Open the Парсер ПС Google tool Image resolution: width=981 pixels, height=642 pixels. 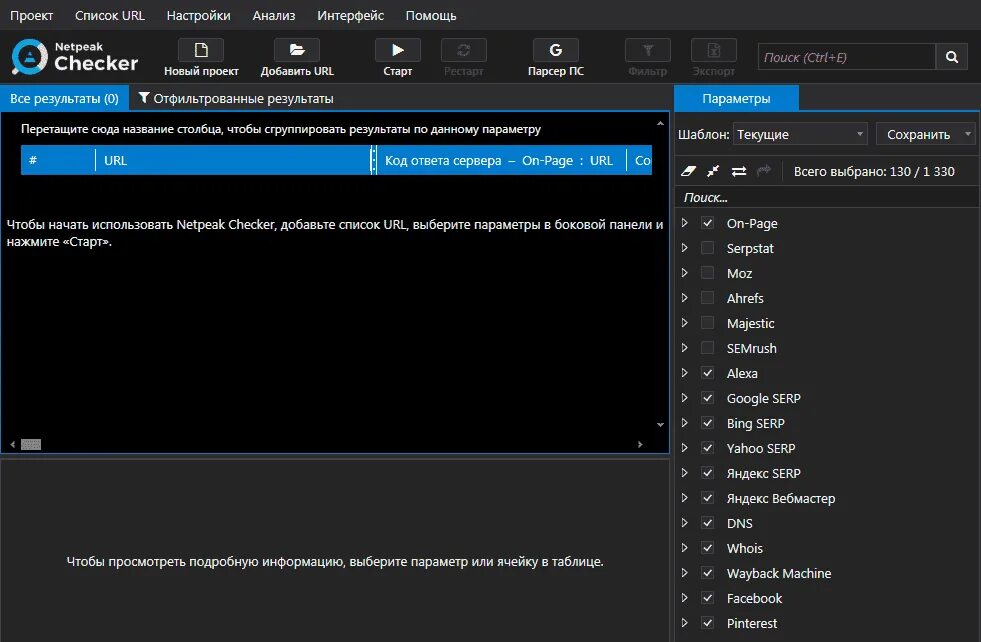tap(556, 58)
